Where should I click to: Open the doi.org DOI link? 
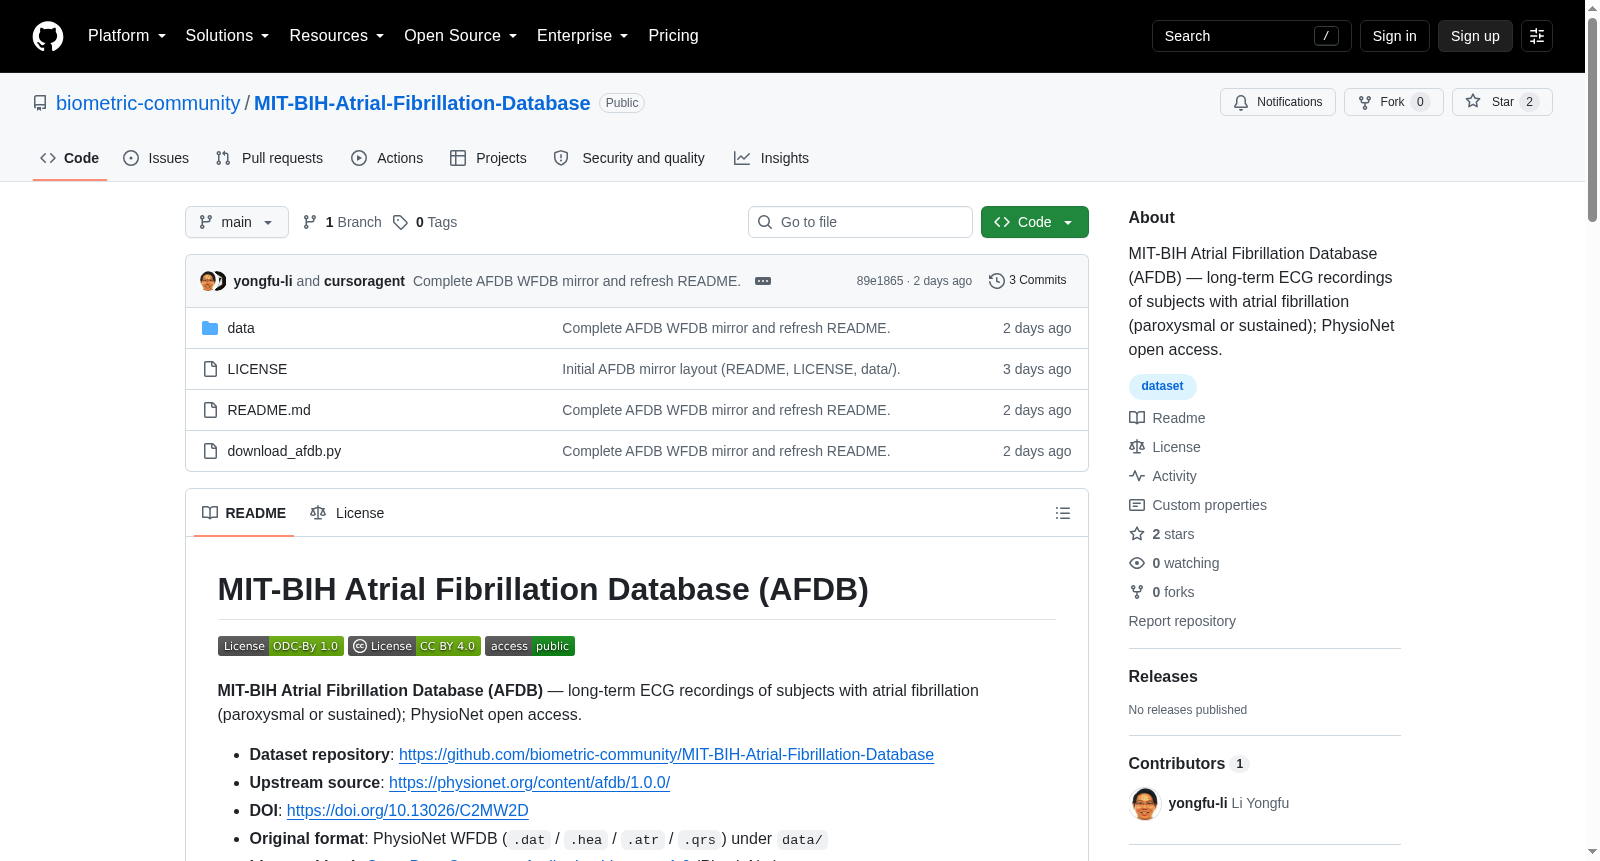(407, 810)
